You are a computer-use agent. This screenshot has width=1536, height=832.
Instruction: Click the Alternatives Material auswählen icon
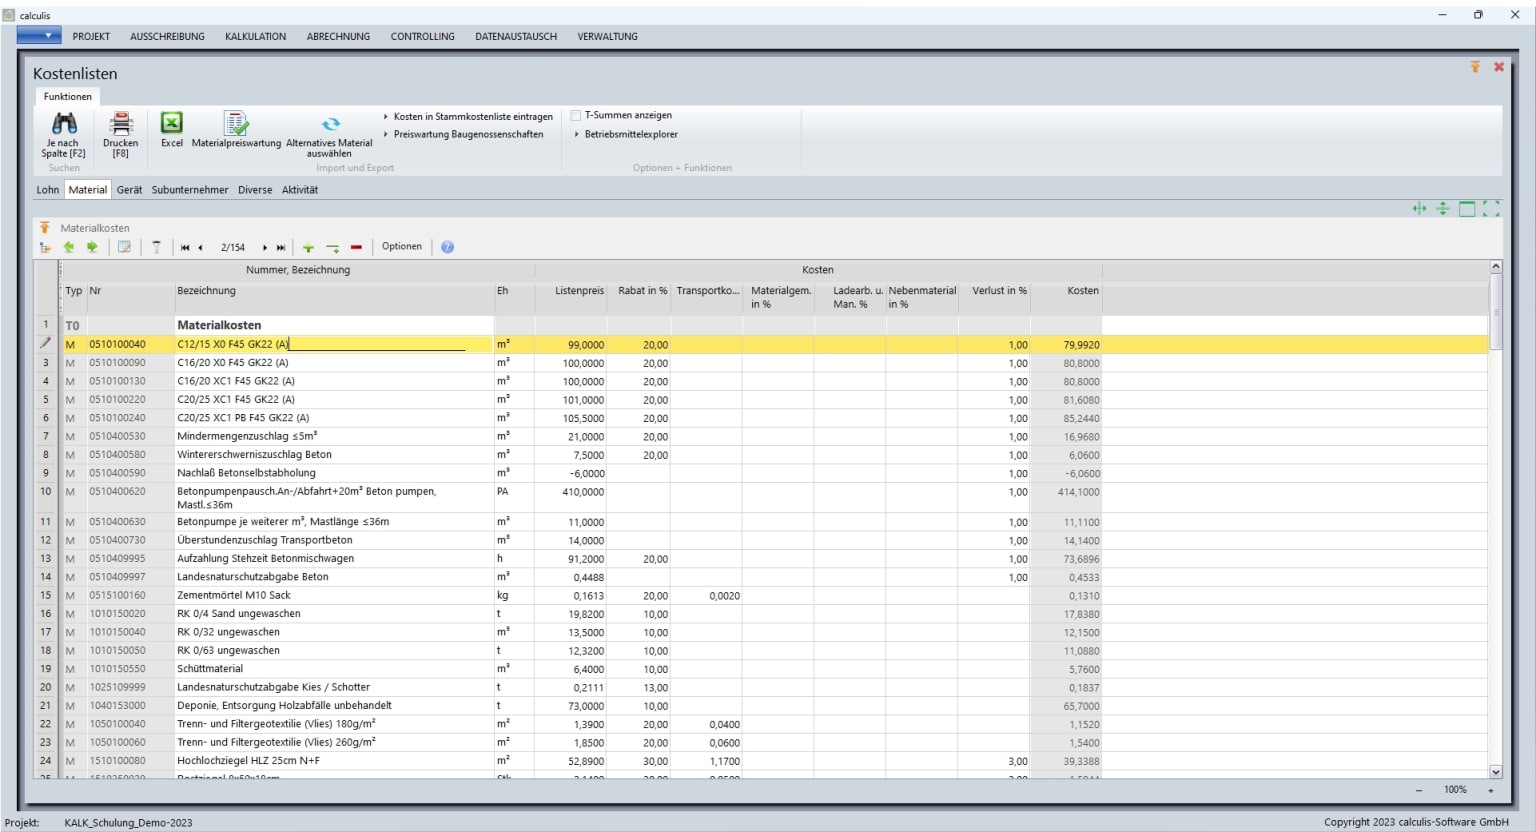click(x=330, y=124)
